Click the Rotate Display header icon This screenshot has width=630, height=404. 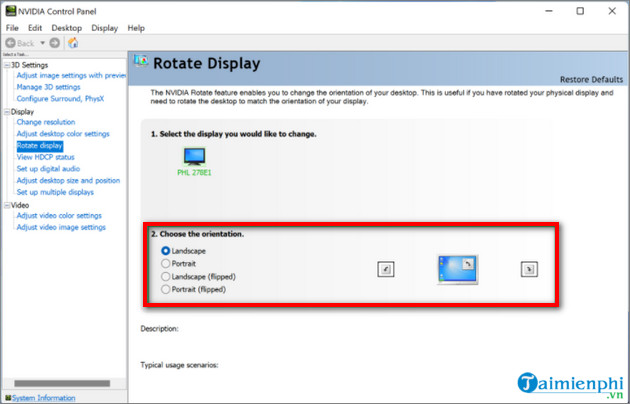(x=141, y=61)
